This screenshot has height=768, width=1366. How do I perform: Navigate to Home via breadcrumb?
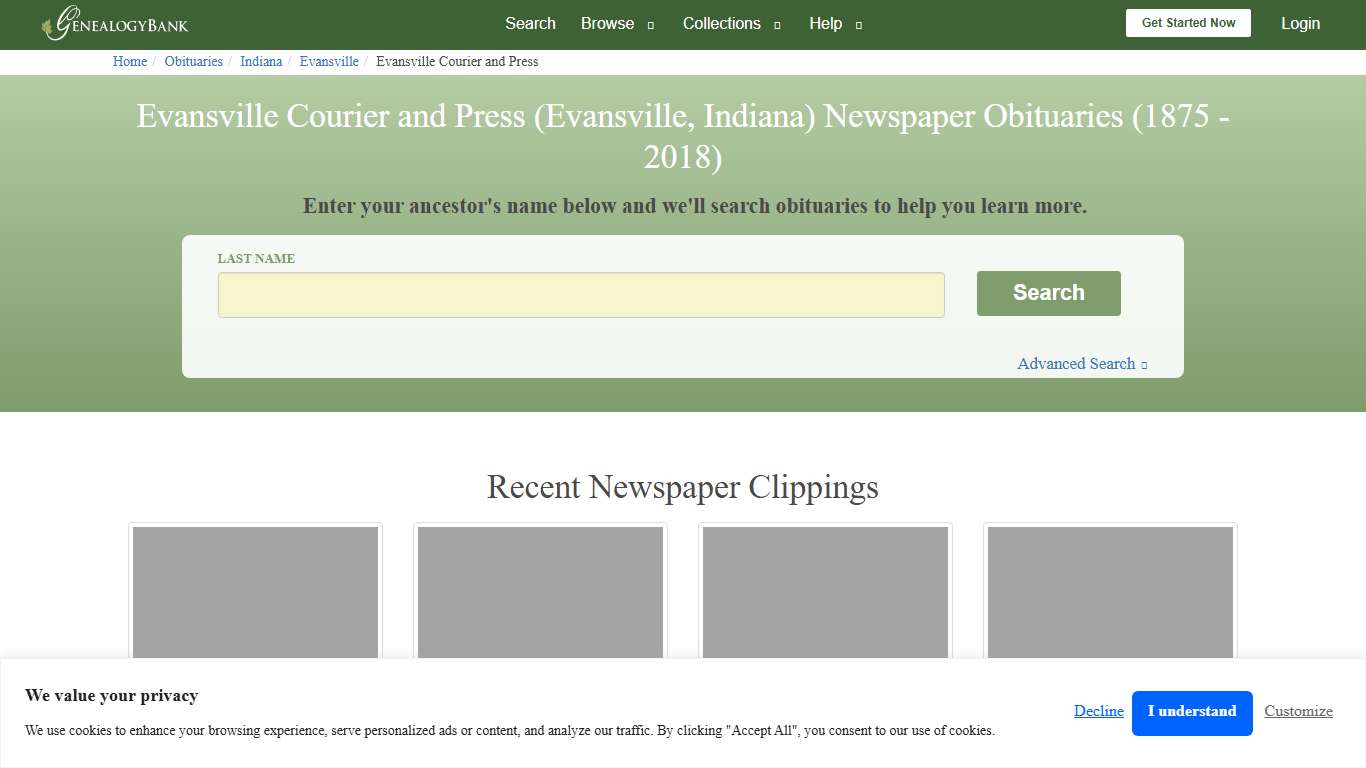click(129, 61)
